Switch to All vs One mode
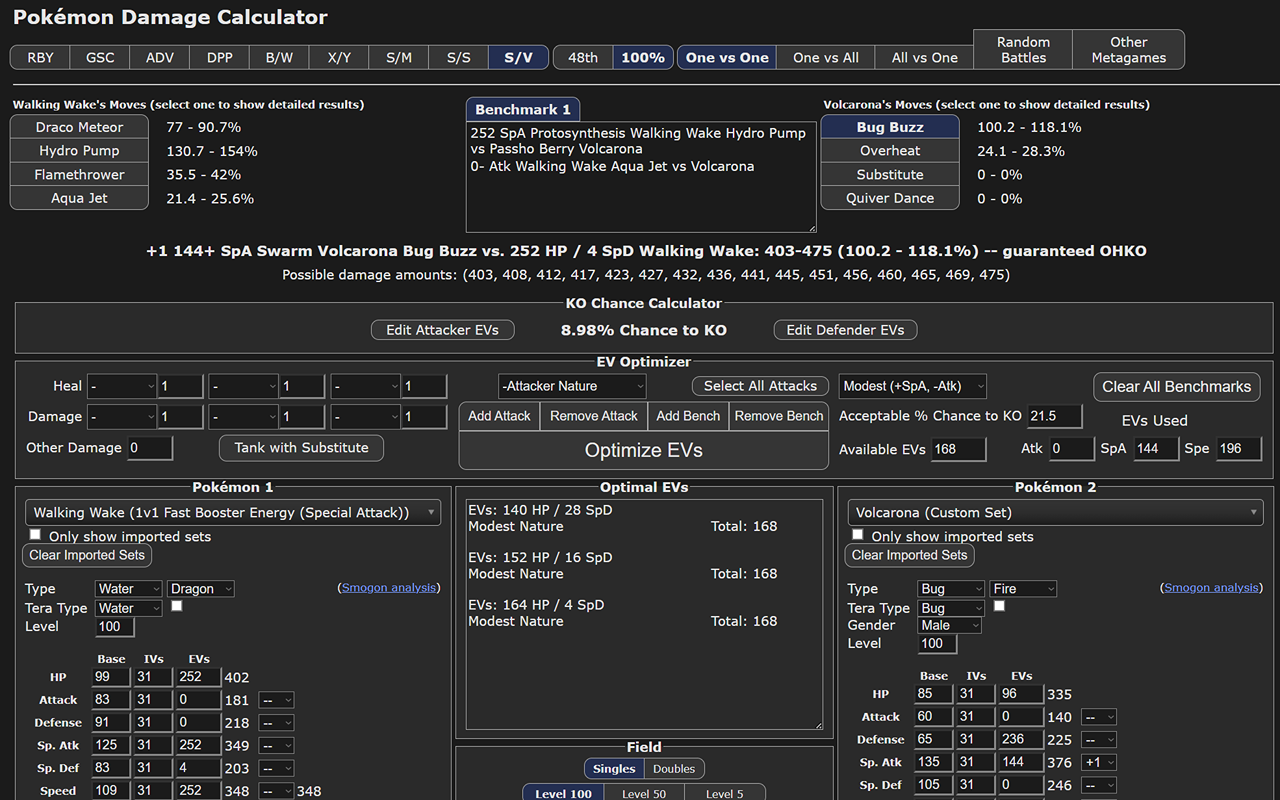This screenshot has width=1280, height=800. click(925, 57)
